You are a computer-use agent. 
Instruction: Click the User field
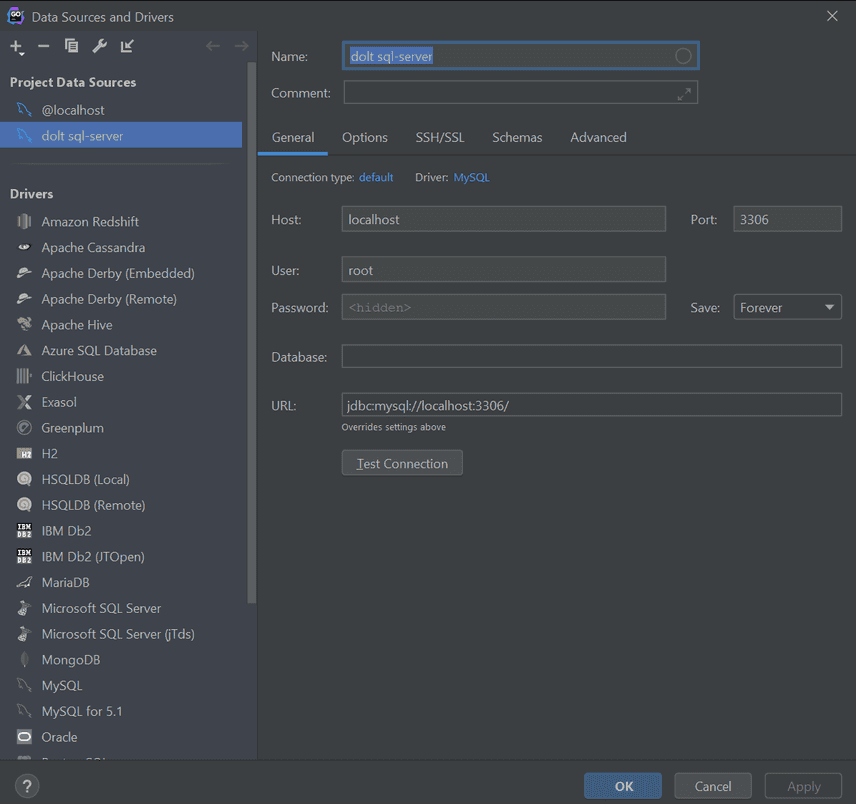click(503, 270)
